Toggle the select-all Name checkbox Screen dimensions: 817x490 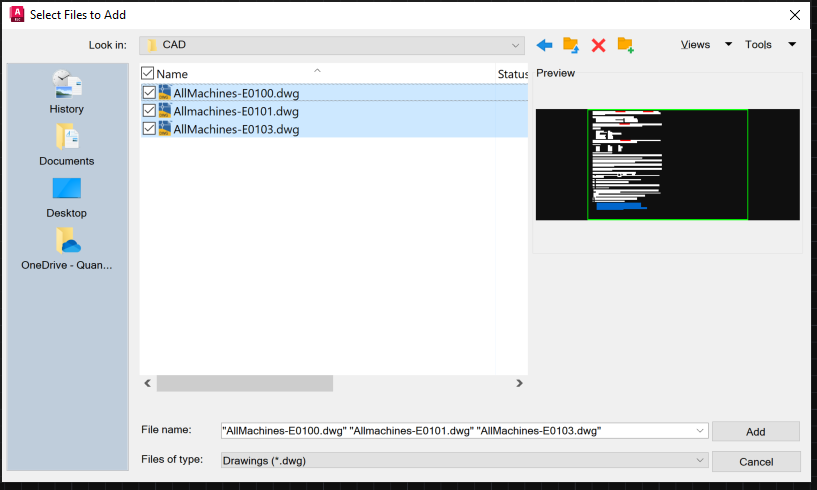[x=147, y=73]
